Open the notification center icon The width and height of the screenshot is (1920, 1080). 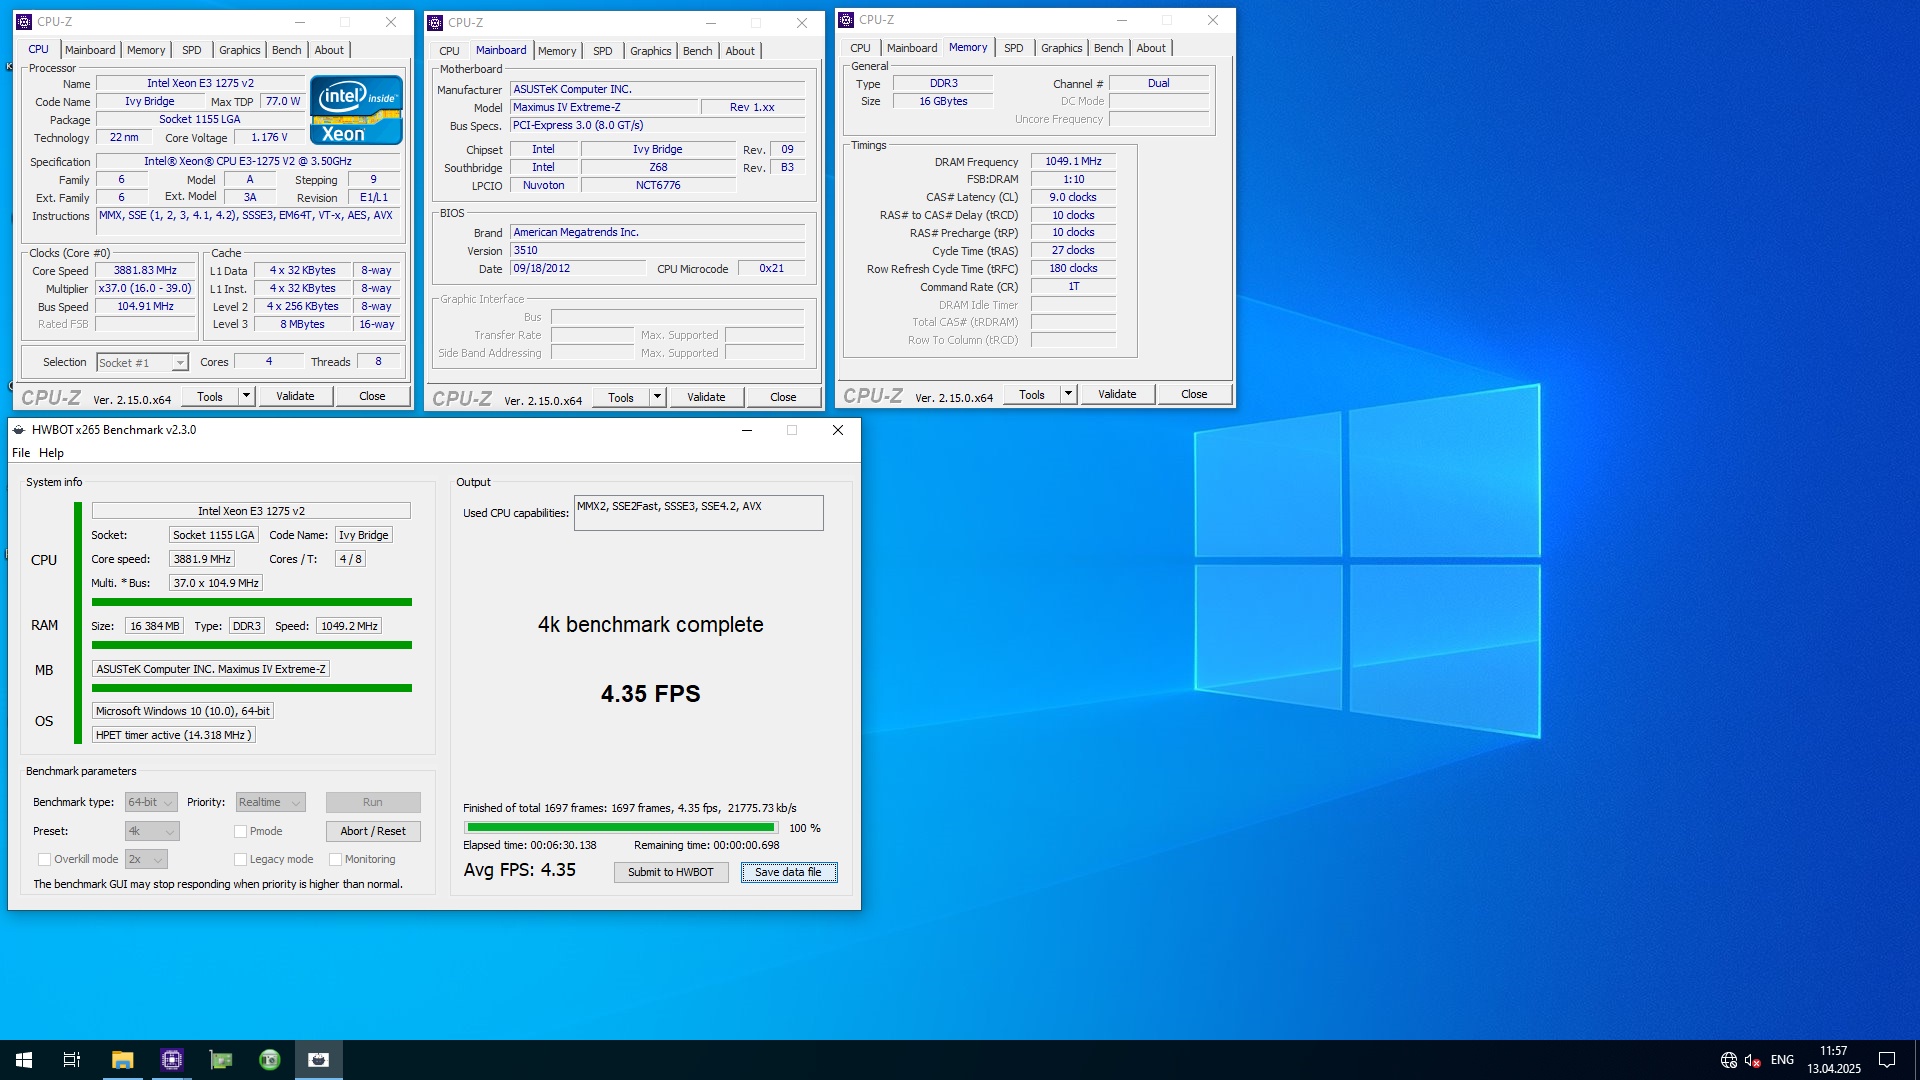pyautogui.click(x=1887, y=1060)
